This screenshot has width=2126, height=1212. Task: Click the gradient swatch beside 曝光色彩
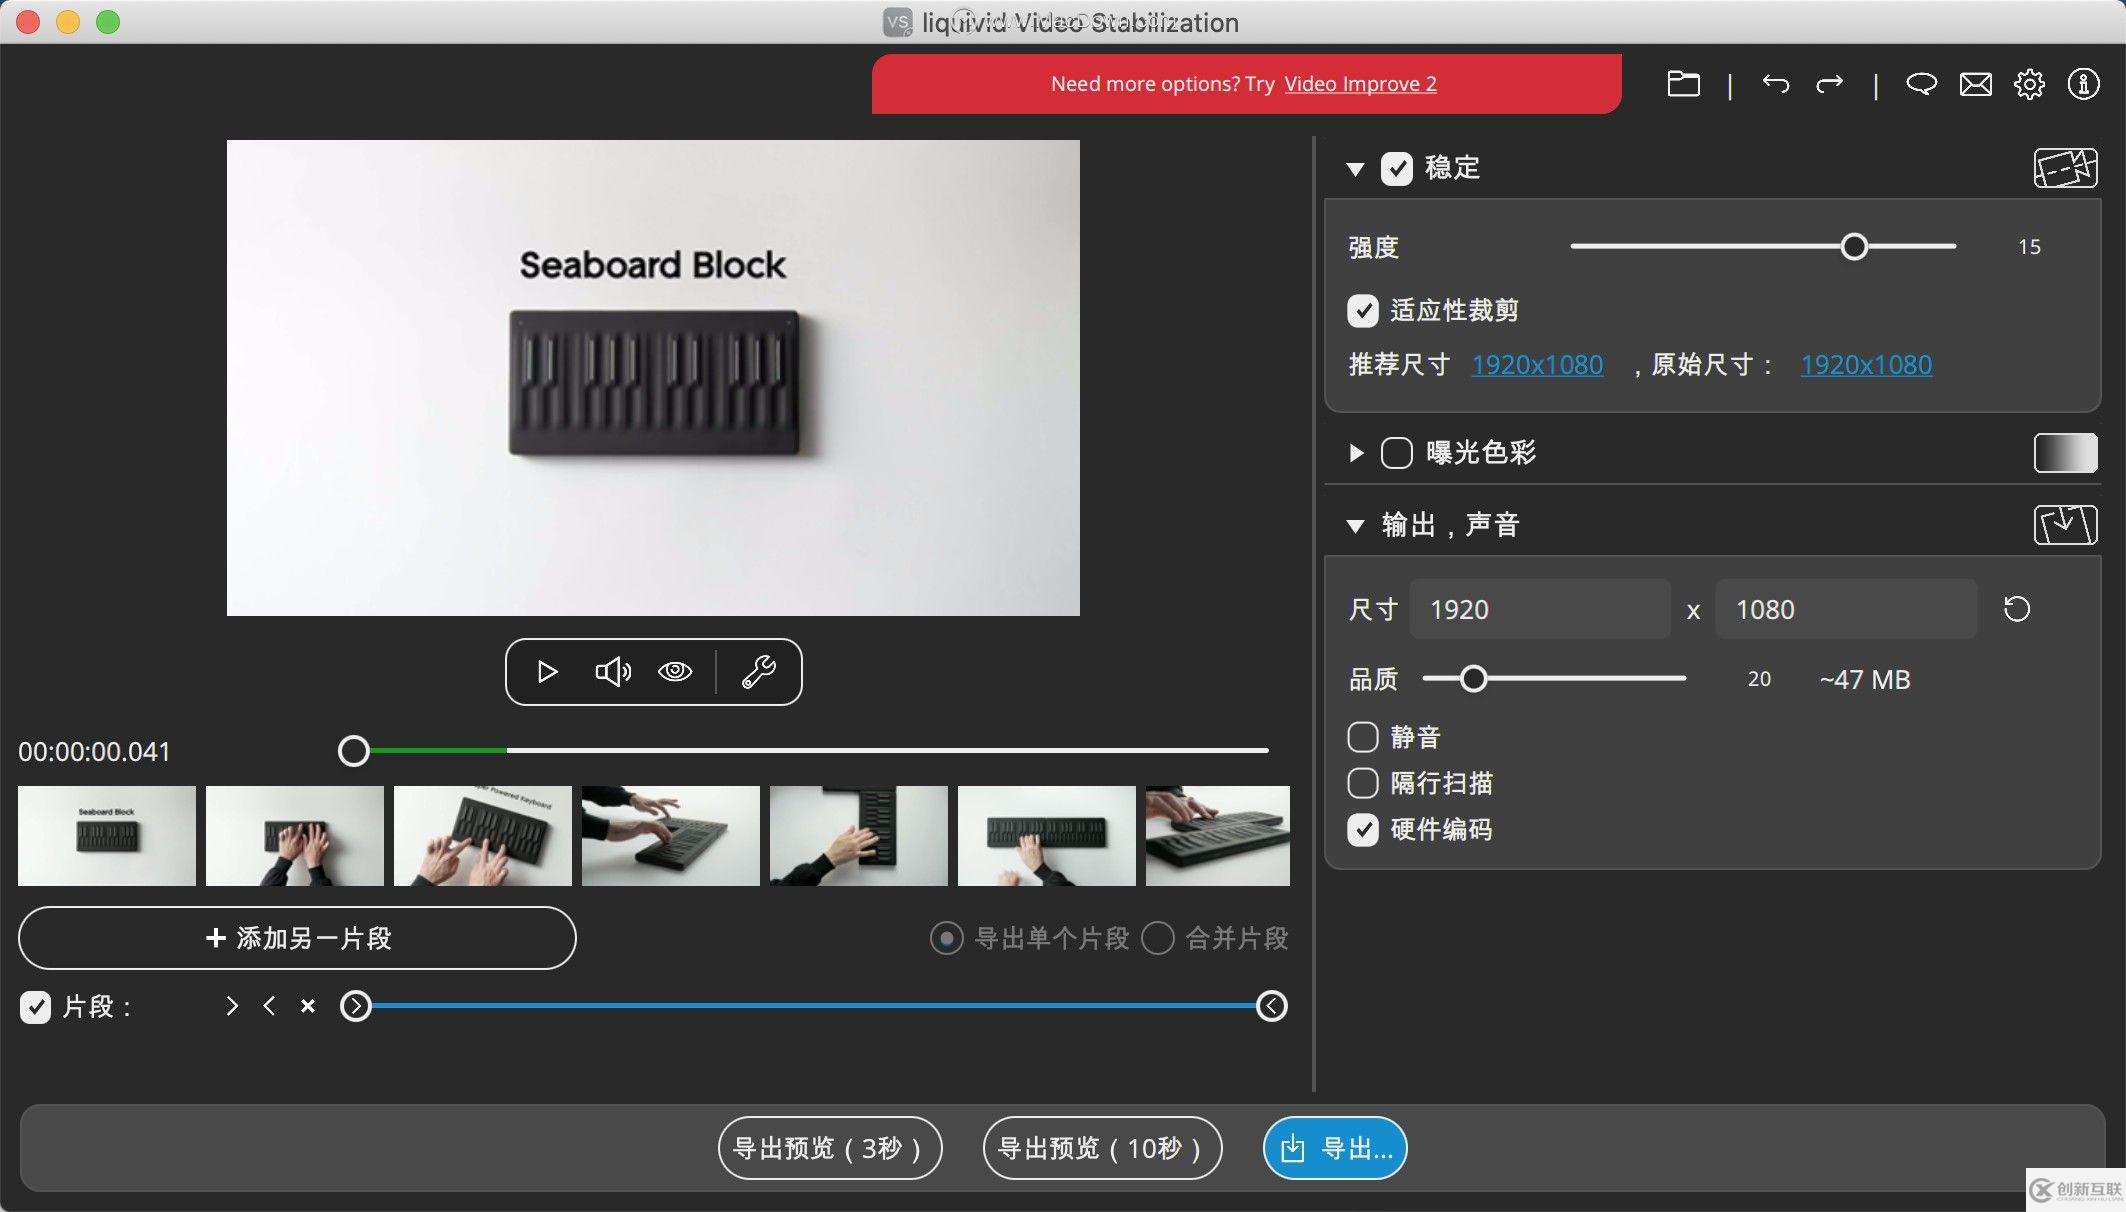[2065, 453]
